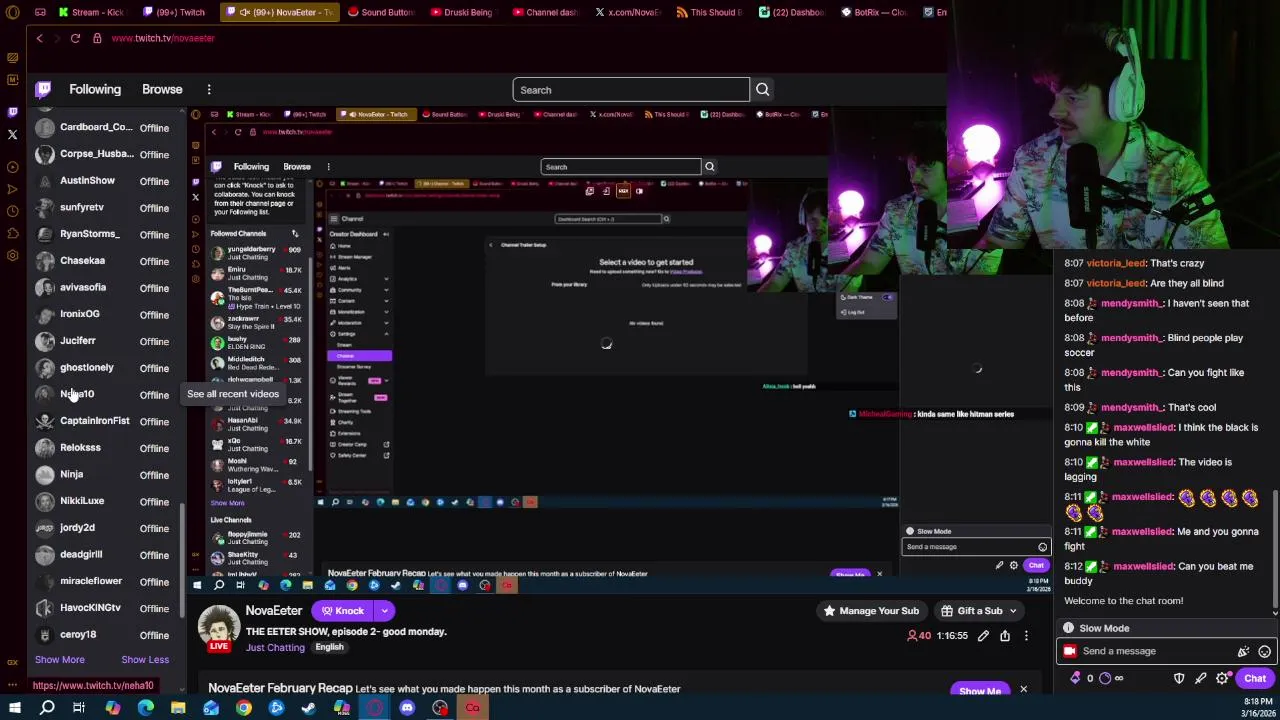
Task: Click the red camera icon in message box
Action: [1070, 651]
